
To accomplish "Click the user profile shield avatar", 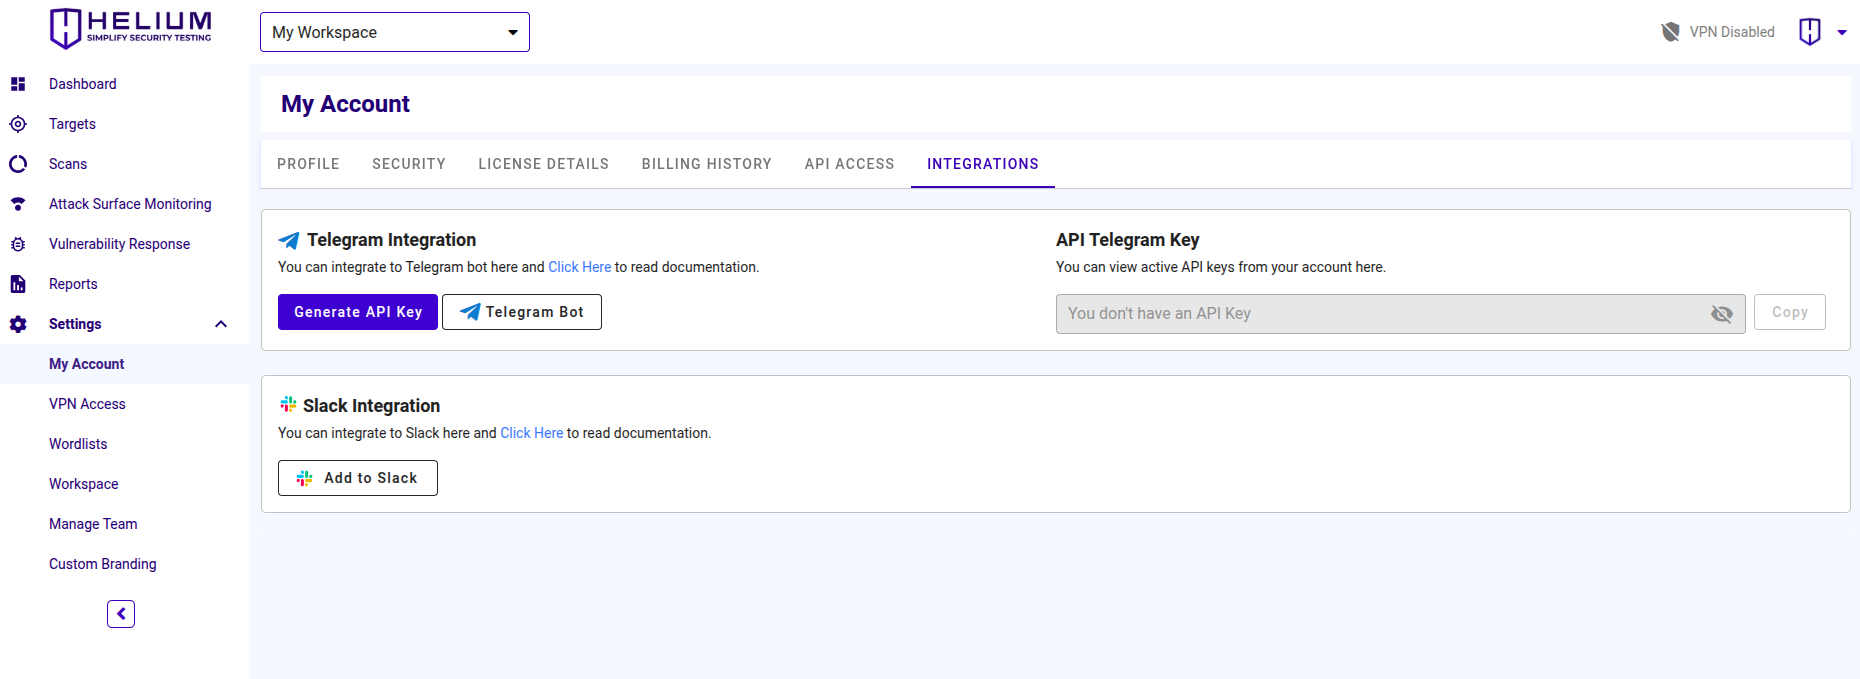I will (x=1810, y=32).
